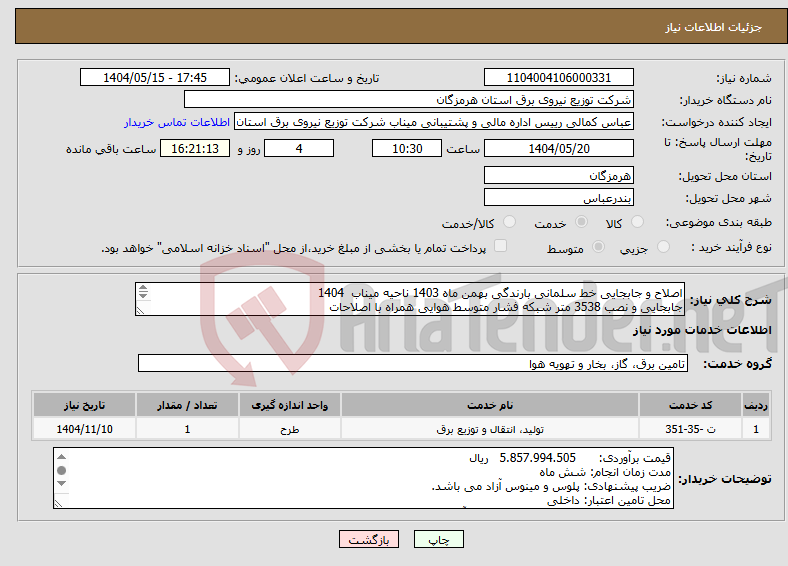Select the کالا radio button
Screen dimensions: 788x566
pos(637,222)
